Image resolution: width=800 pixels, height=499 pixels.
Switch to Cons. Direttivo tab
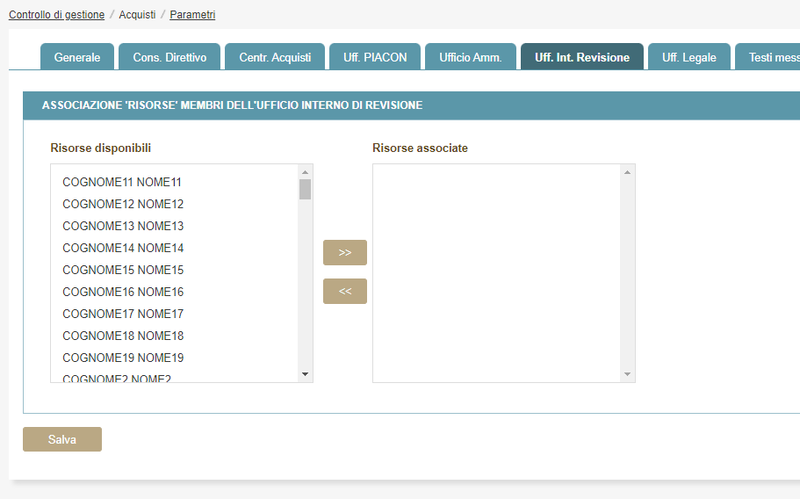(x=169, y=58)
